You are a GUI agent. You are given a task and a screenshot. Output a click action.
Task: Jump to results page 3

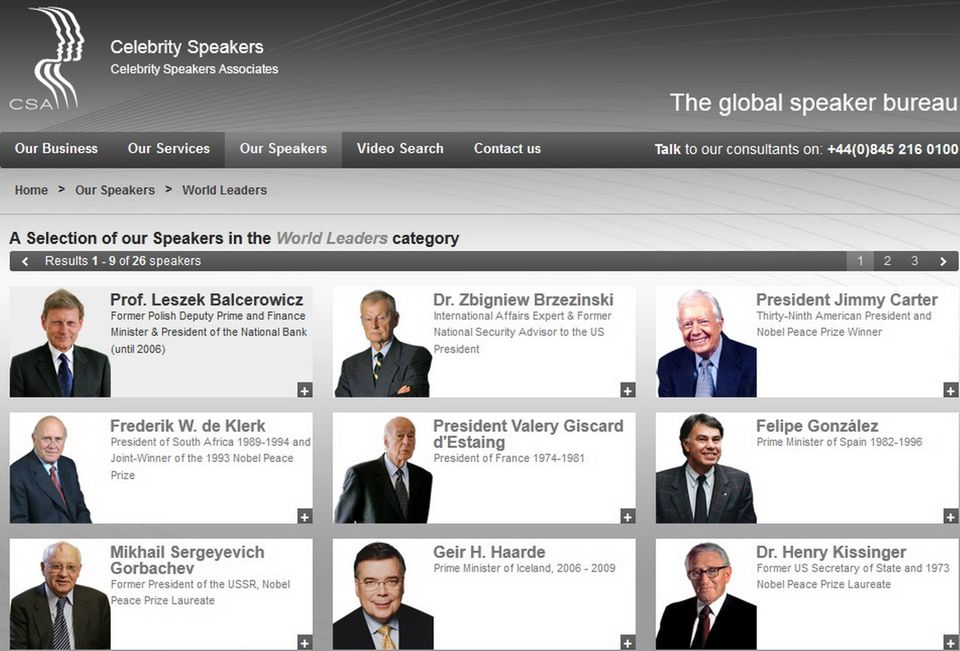click(x=914, y=261)
